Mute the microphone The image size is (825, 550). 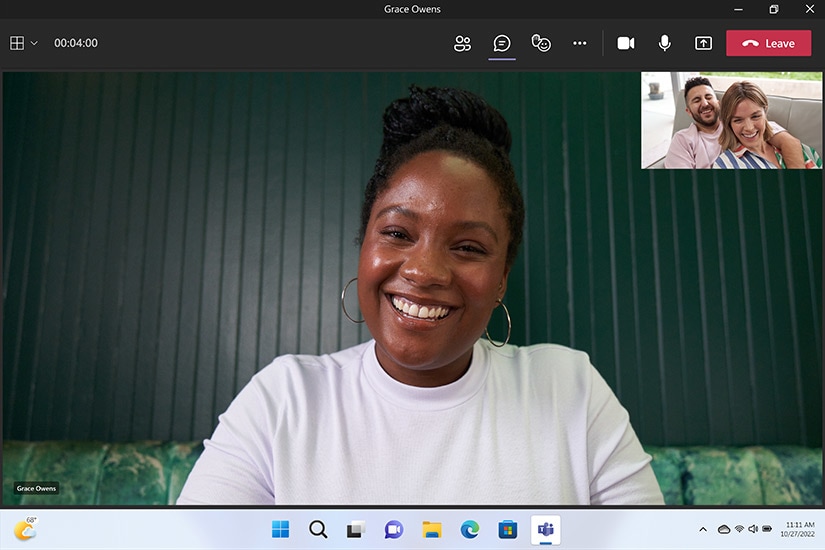664,43
